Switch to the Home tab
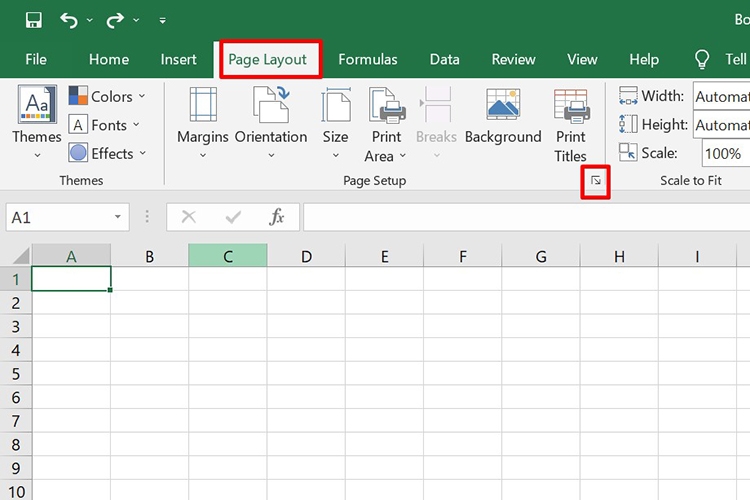750x500 pixels. pyautogui.click(x=109, y=59)
